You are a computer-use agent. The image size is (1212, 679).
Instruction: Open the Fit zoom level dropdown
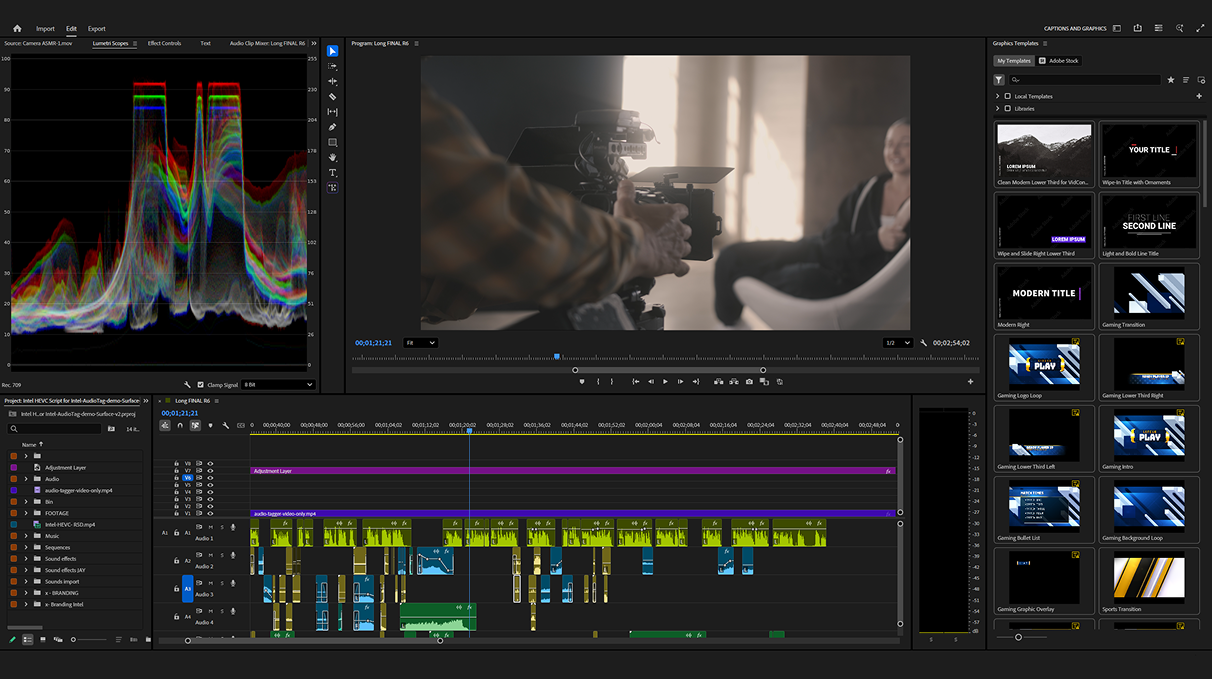click(x=420, y=343)
